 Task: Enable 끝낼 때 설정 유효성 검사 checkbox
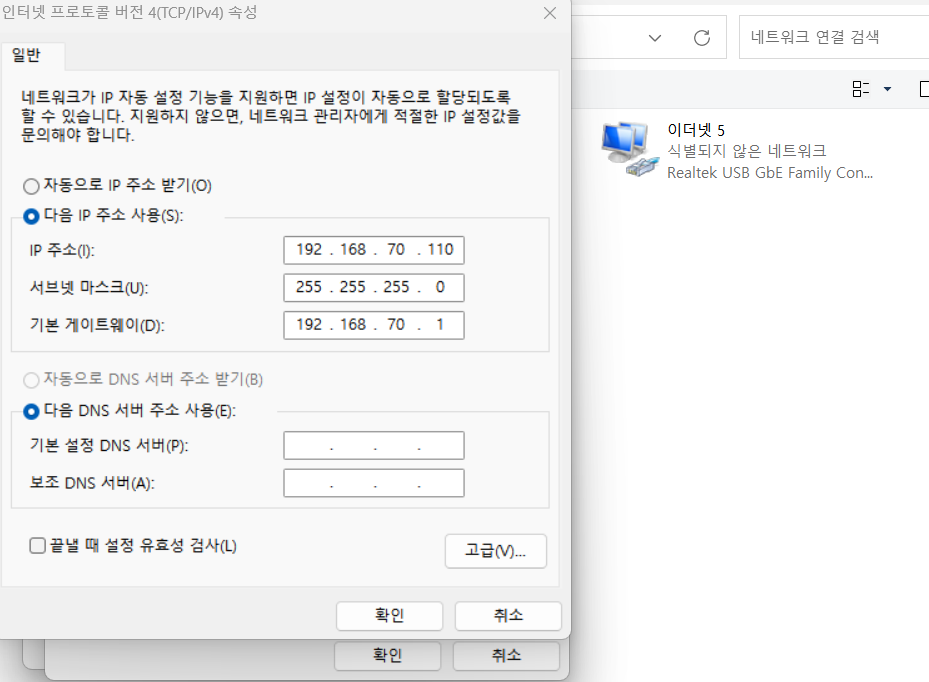pos(37,545)
